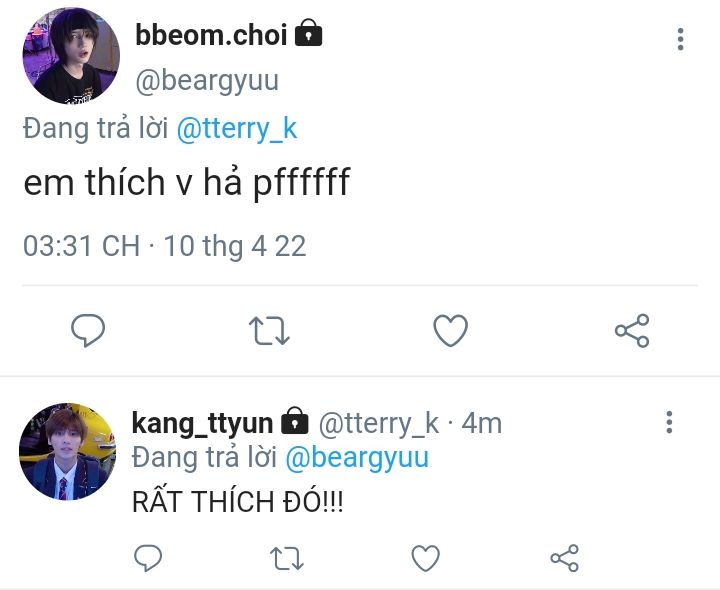Open more options on kang_ttyun's reply

[x=669, y=422]
